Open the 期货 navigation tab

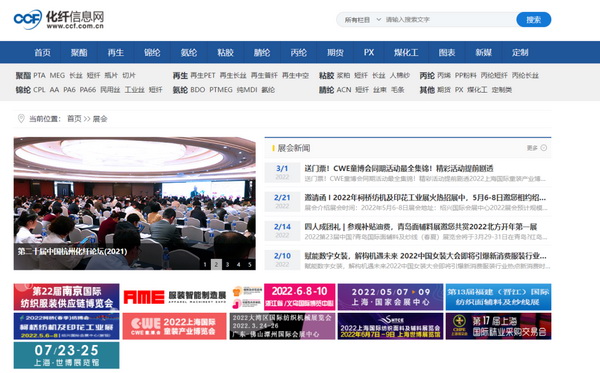click(x=335, y=52)
